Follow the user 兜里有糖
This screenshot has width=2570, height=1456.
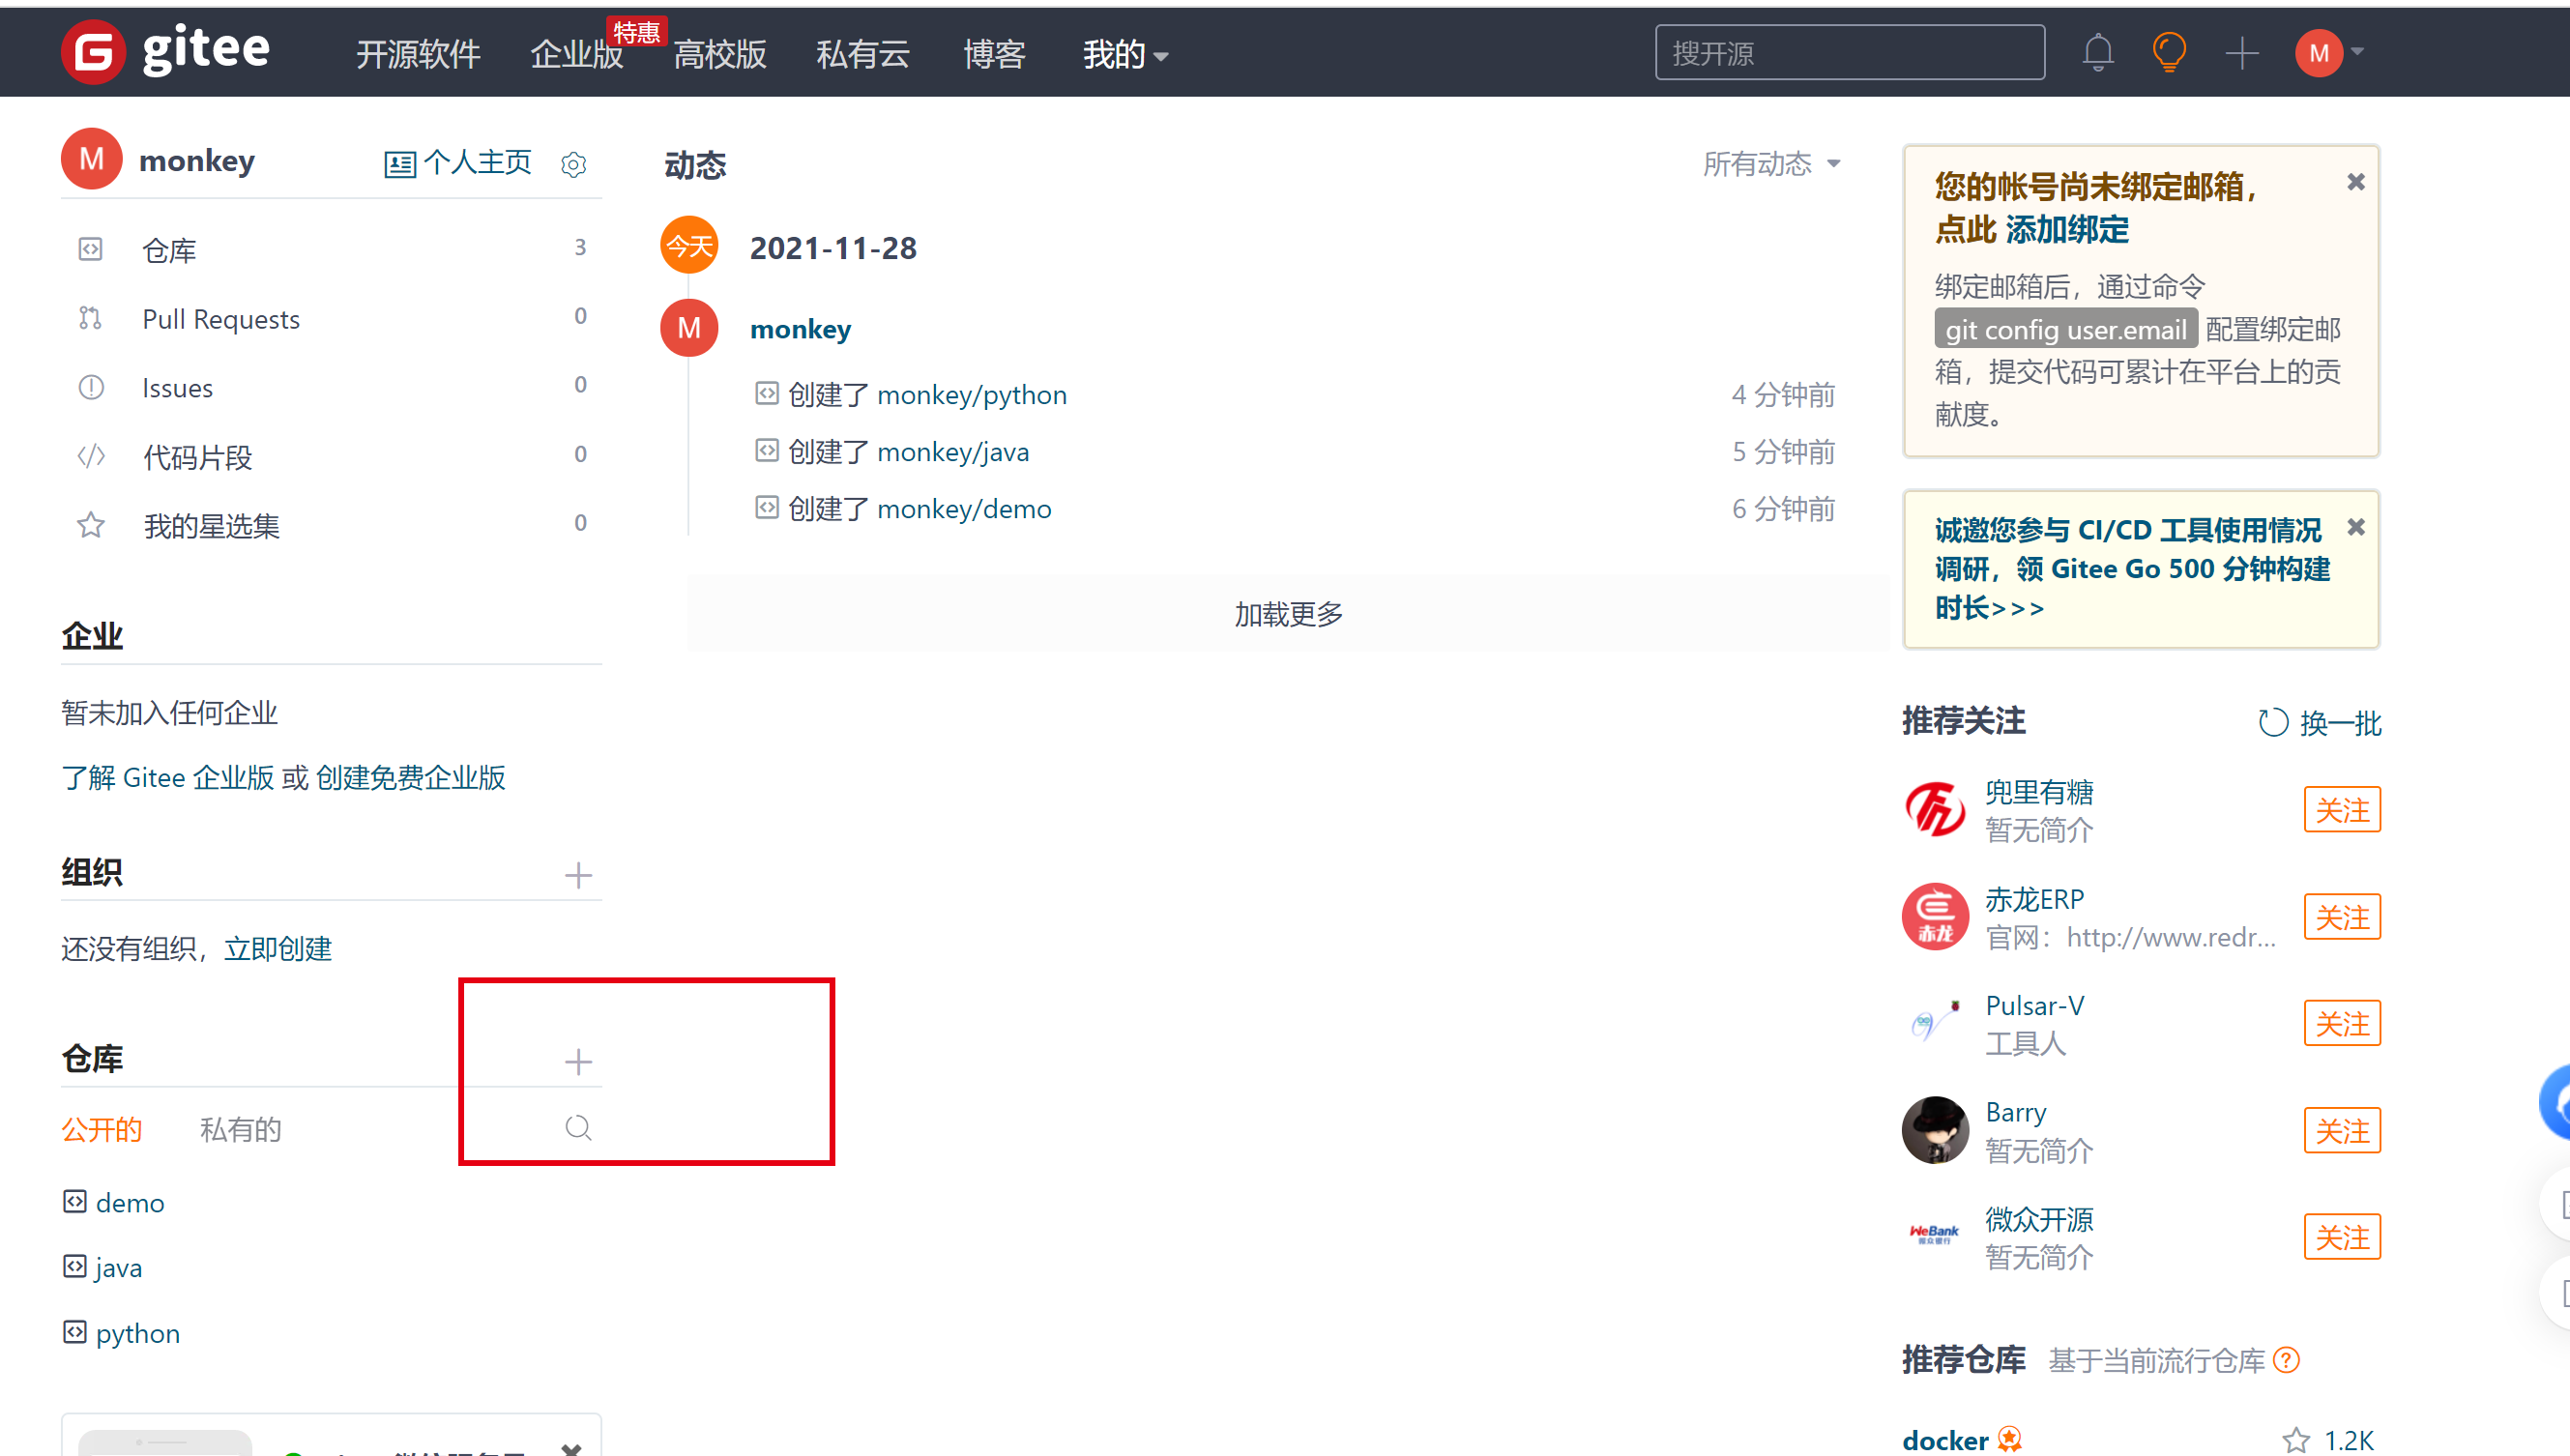(x=2341, y=809)
